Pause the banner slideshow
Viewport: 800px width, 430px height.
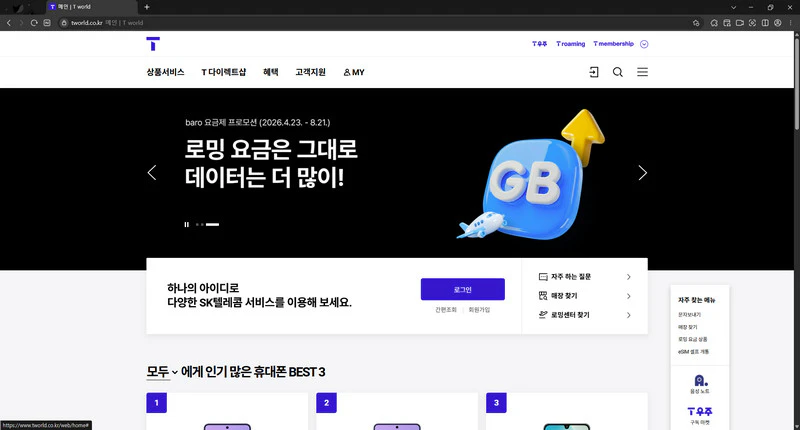[x=187, y=224]
